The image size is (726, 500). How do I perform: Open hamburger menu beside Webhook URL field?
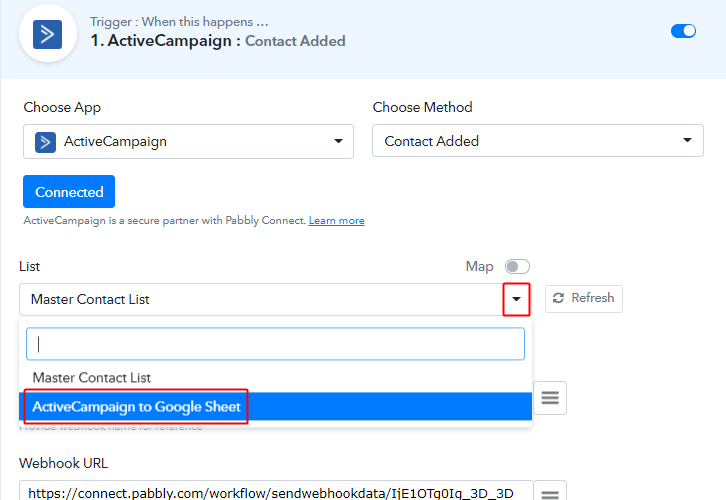click(x=550, y=492)
